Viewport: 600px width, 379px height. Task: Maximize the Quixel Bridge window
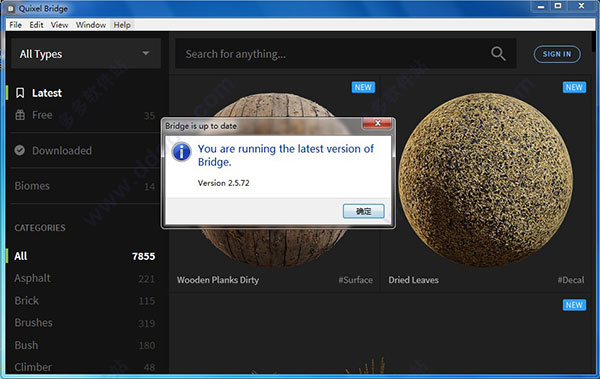[558, 6]
